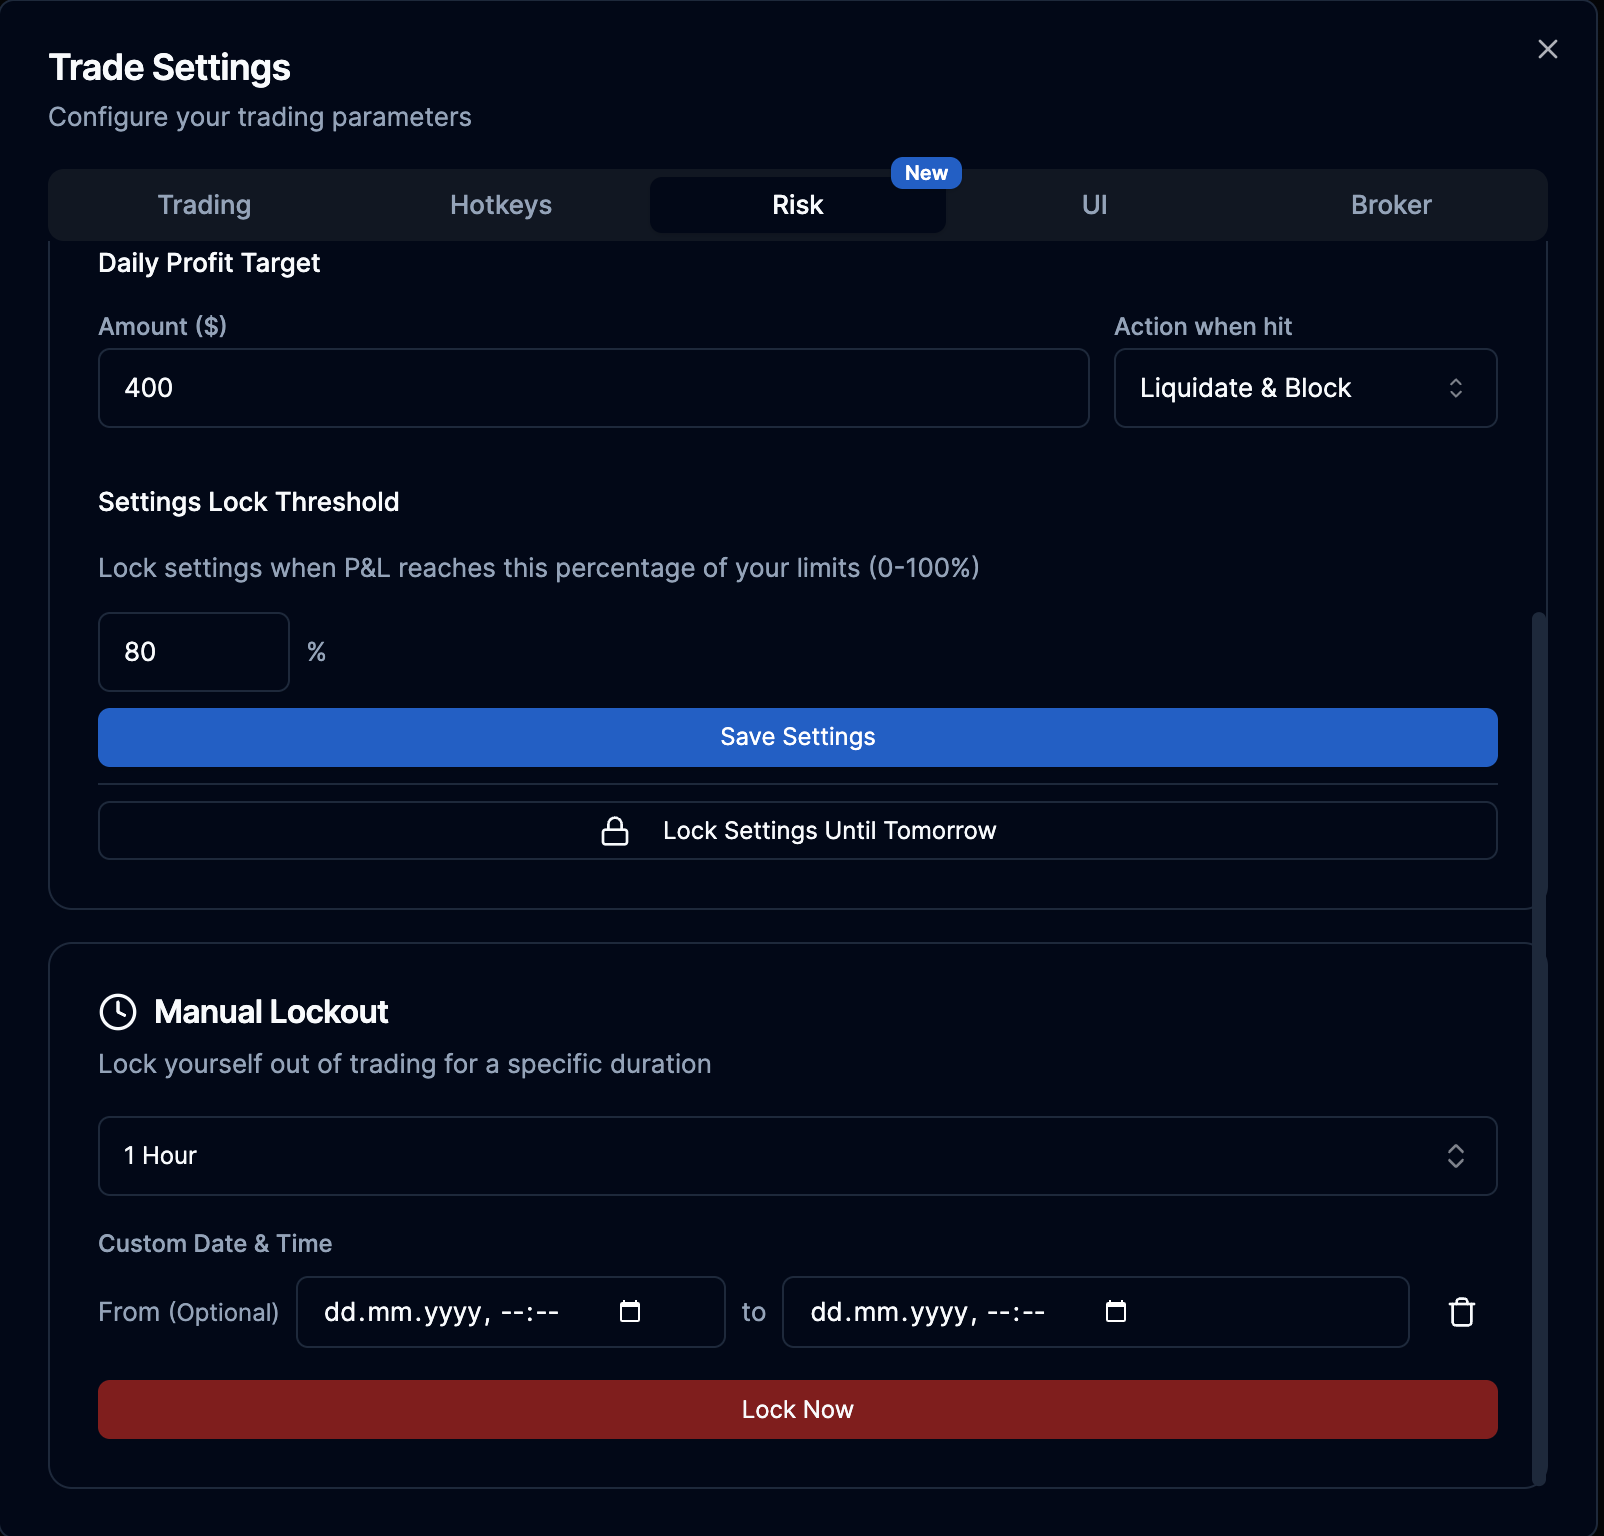Click the red Lock Now button
The image size is (1604, 1536).
pyautogui.click(x=797, y=1410)
